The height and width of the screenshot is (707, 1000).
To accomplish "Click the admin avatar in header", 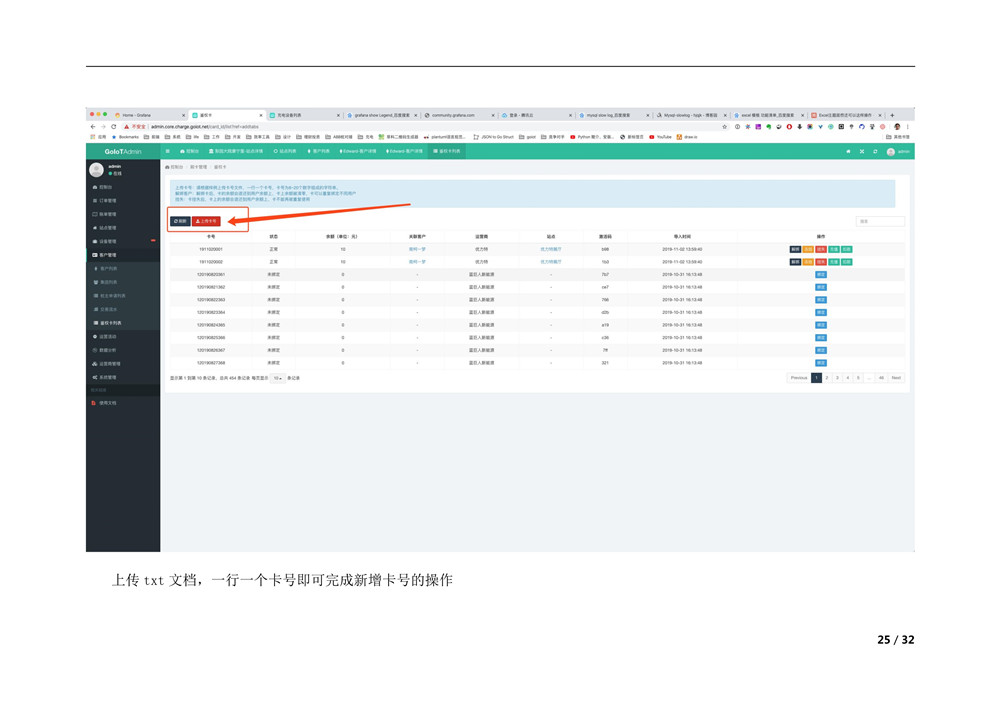I will [891, 152].
